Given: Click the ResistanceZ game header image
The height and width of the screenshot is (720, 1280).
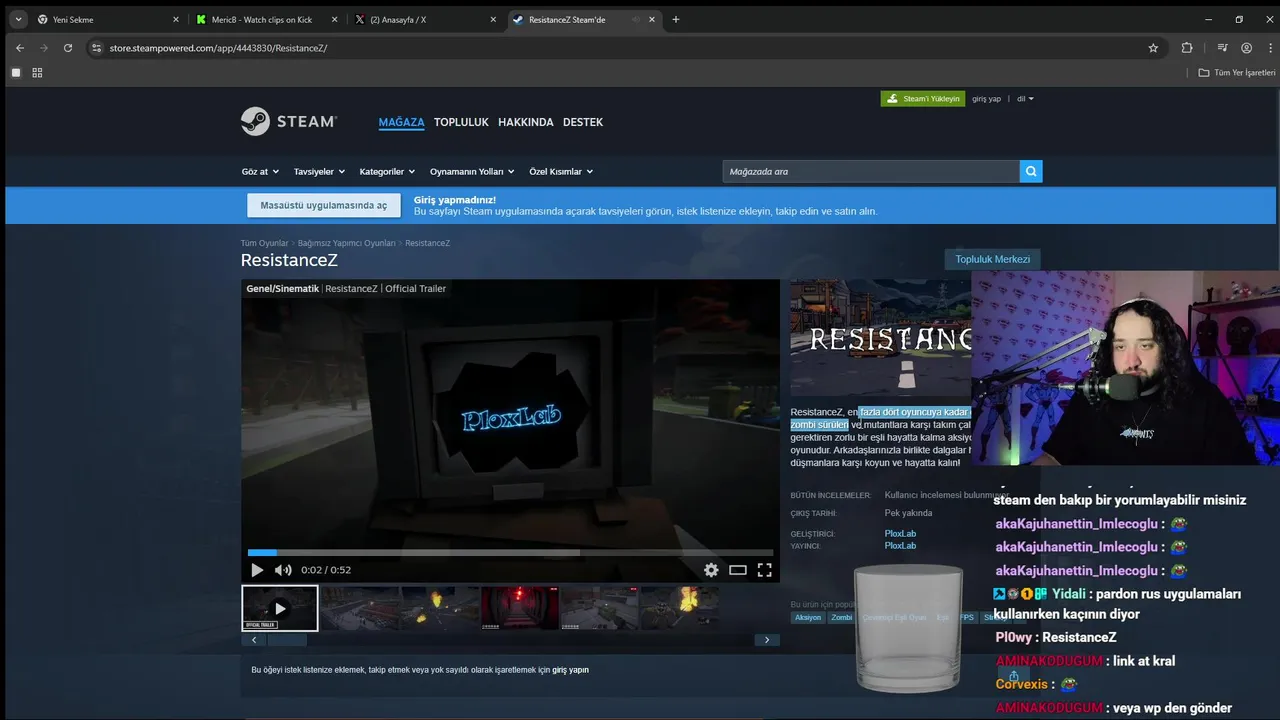Looking at the screenshot, I should 881,337.
